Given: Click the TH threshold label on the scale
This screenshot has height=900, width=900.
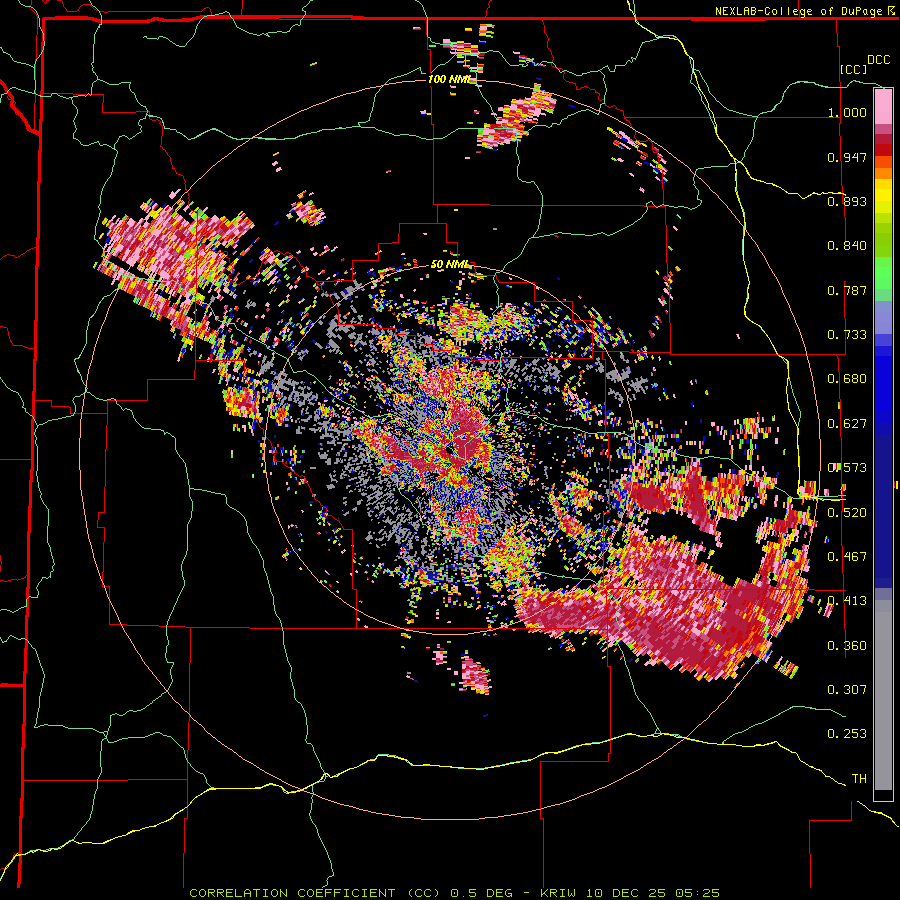Looking at the screenshot, I should (x=859, y=778).
